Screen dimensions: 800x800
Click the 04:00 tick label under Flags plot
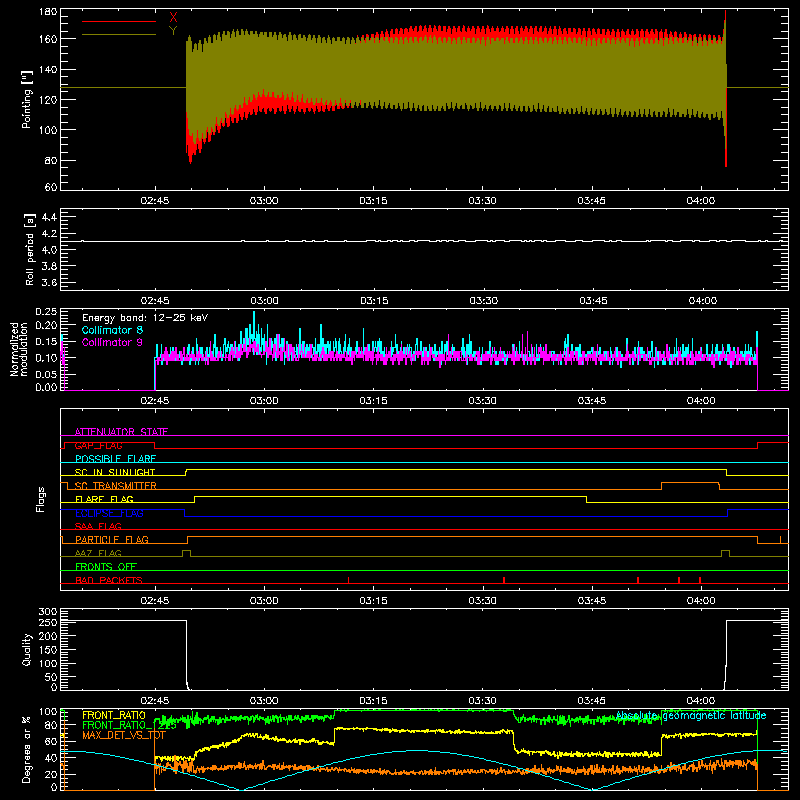[701, 601]
